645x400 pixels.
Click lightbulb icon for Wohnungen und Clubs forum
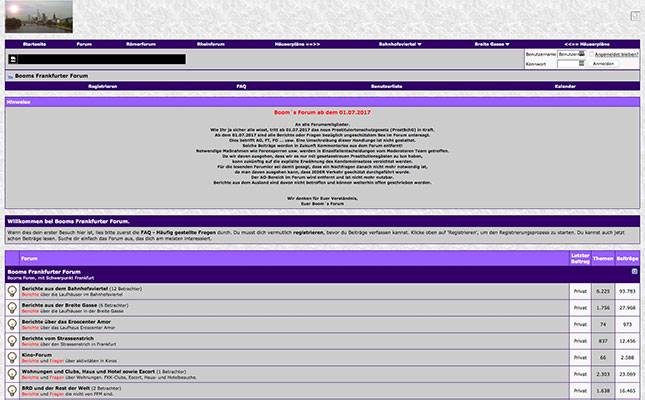point(12,374)
